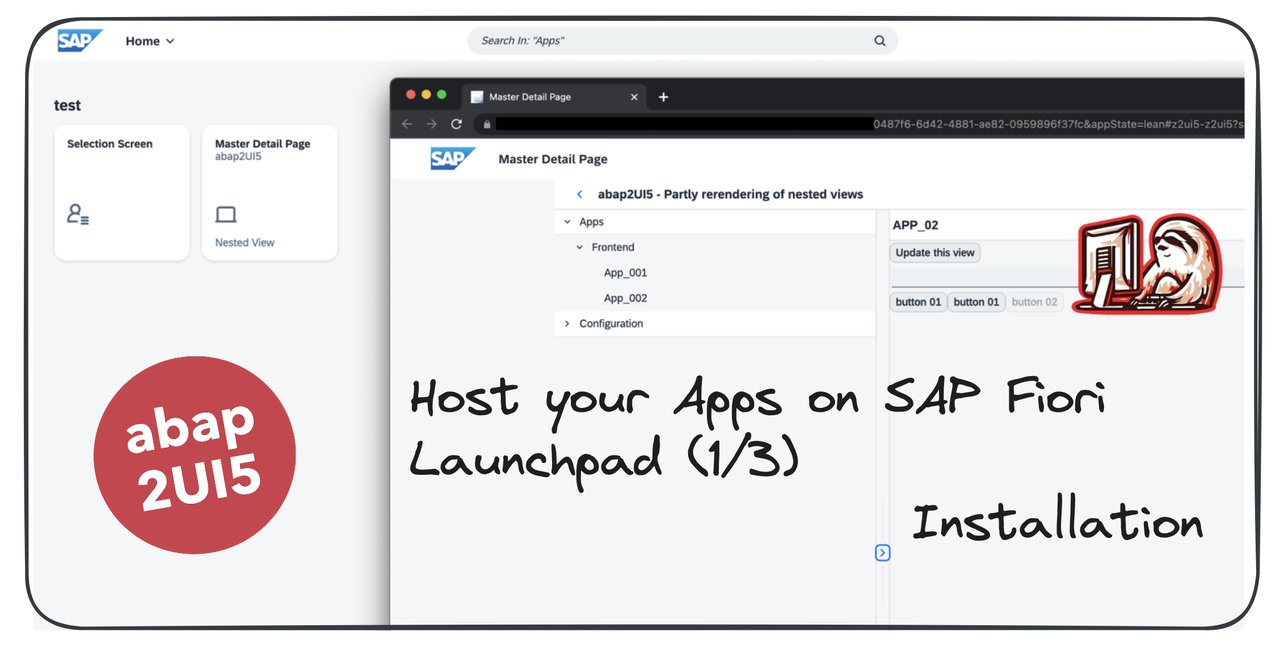The height and width of the screenshot is (657, 1280).
Task: Click the back chevron beside the abap2UI5 title
Action: pos(580,194)
